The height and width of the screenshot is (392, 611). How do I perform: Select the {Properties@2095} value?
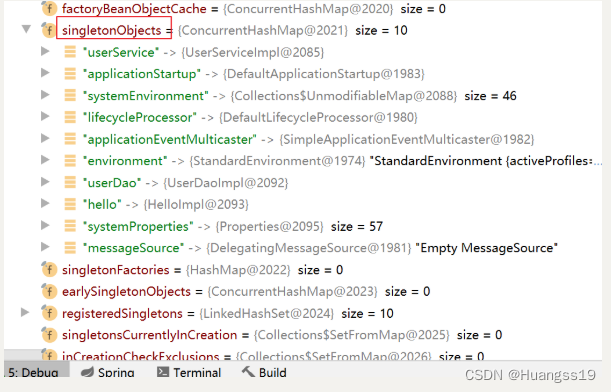point(270,226)
